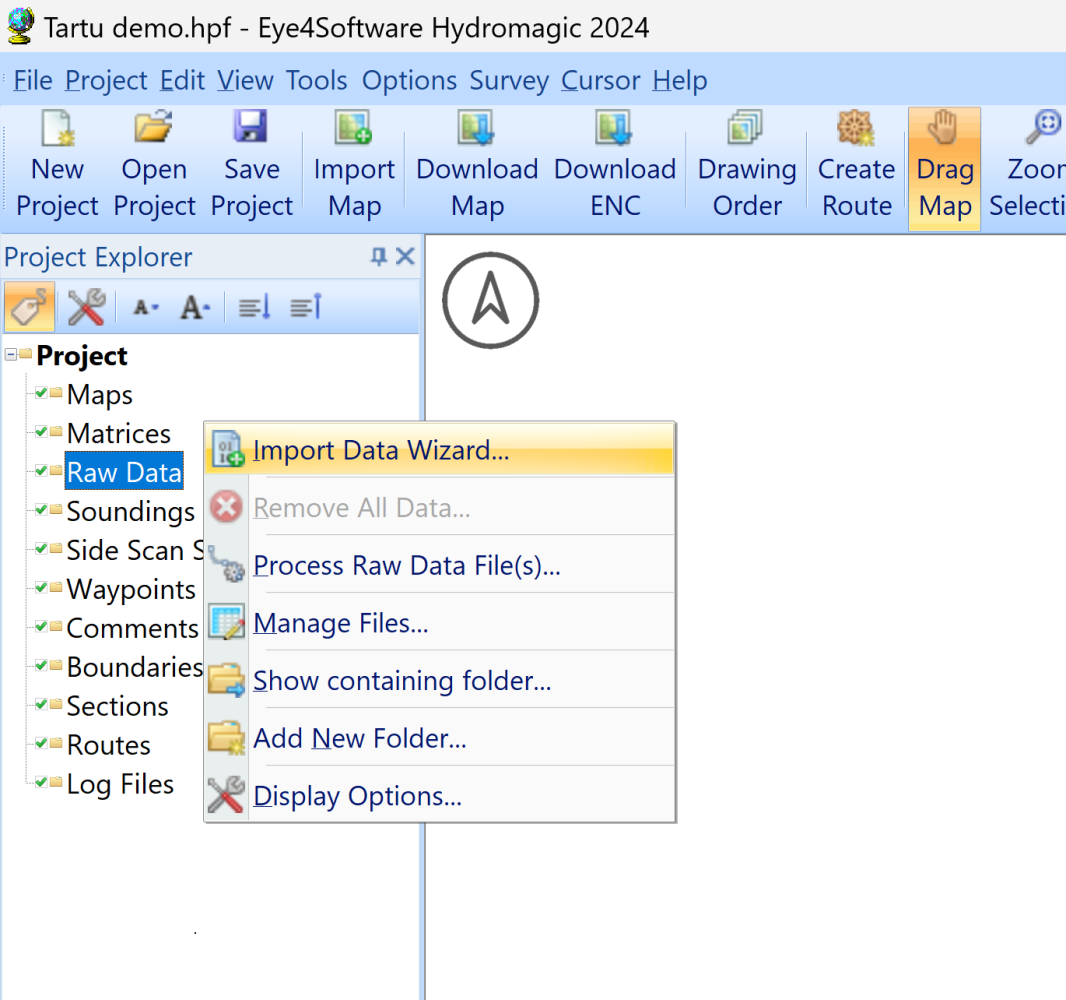
Task: Toggle the tag icon in Project Explorer toolbar
Action: [x=29, y=307]
